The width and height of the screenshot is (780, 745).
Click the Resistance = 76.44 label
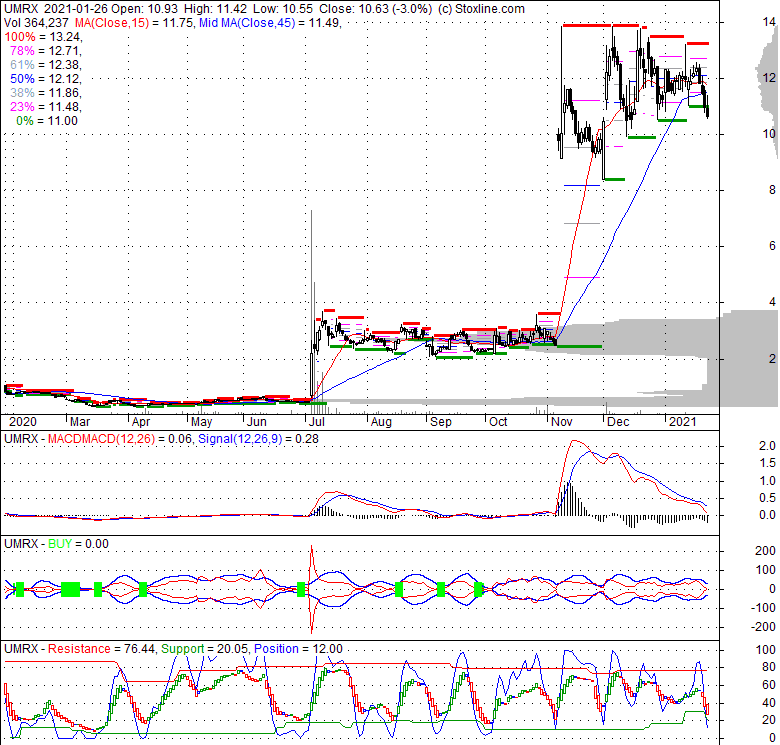click(x=101, y=649)
